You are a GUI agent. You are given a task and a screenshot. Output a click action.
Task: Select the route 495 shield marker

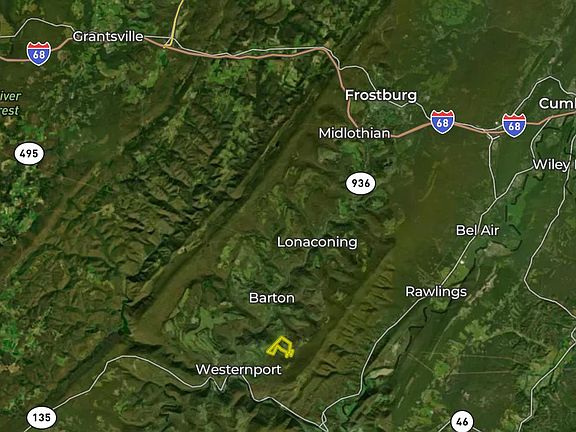click(29, 154)
